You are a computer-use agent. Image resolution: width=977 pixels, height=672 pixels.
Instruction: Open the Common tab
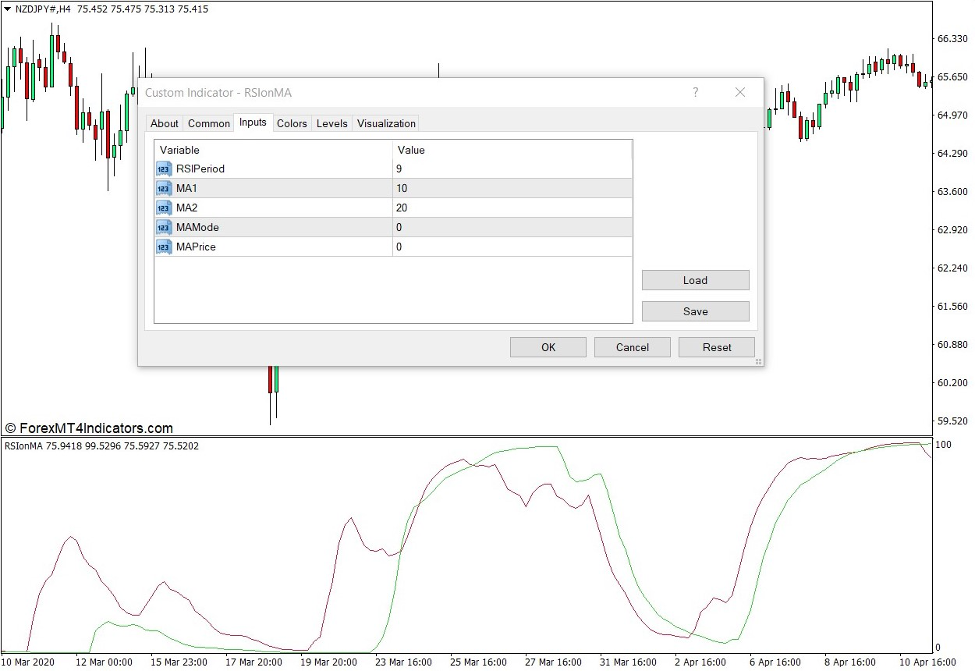pyautogui.click(x=209, y=123)
